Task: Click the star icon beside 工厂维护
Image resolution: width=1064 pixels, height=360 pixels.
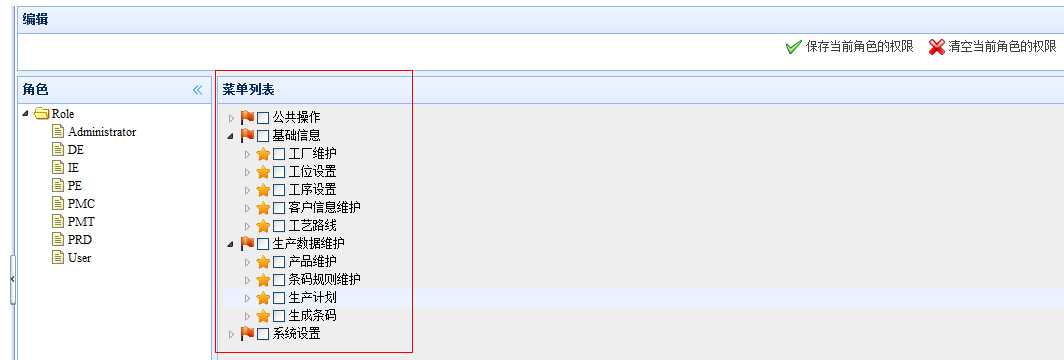Action: point(263,154)
